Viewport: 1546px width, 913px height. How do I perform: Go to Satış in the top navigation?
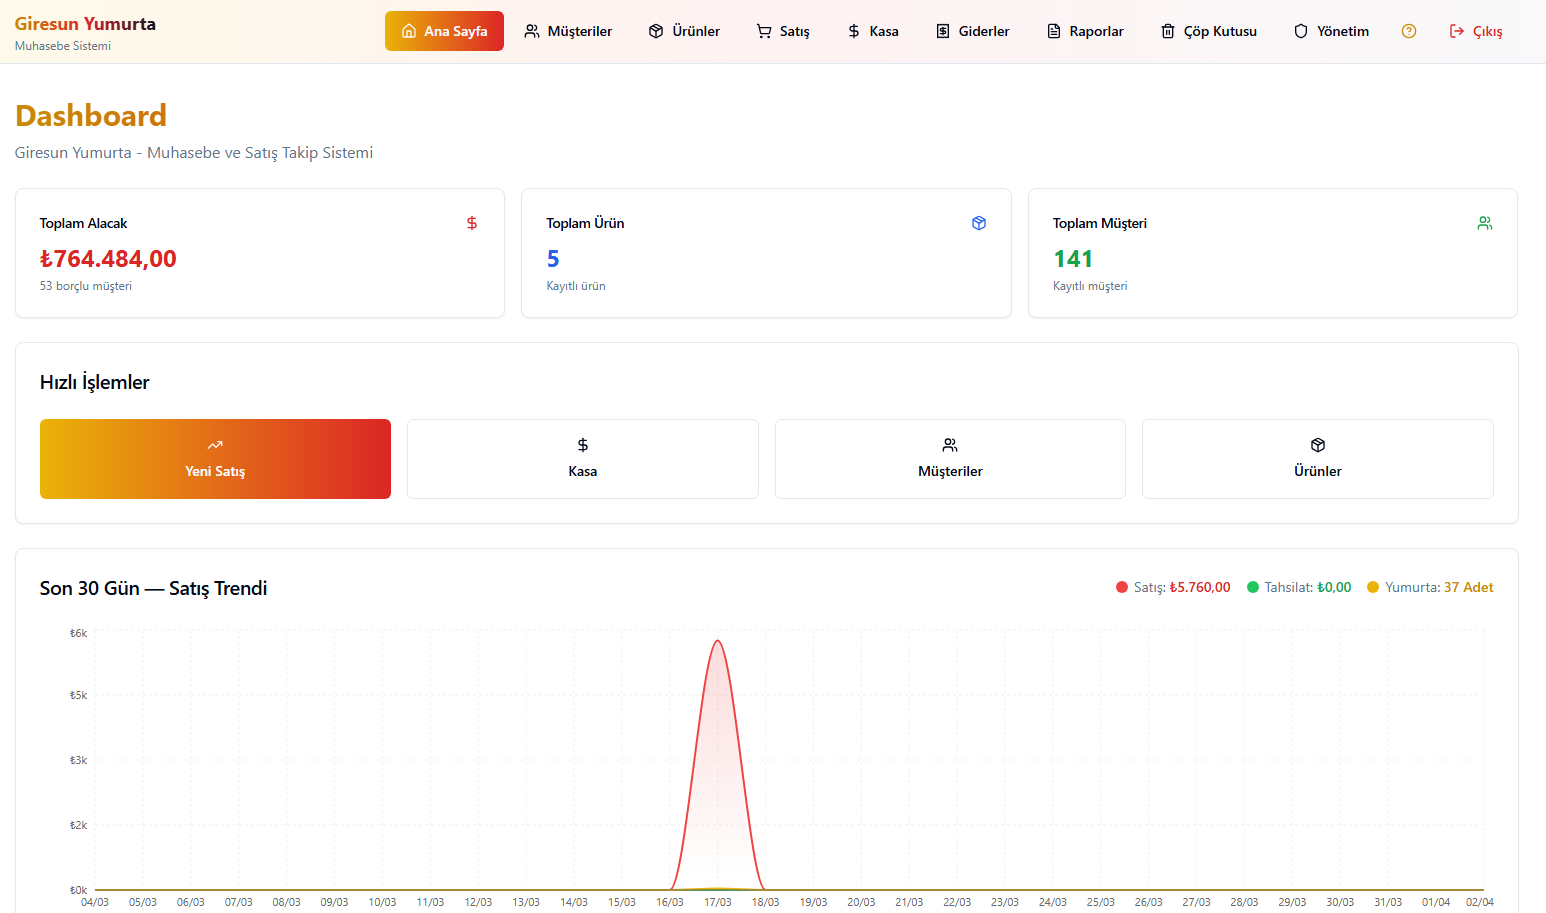click(783, 31)
